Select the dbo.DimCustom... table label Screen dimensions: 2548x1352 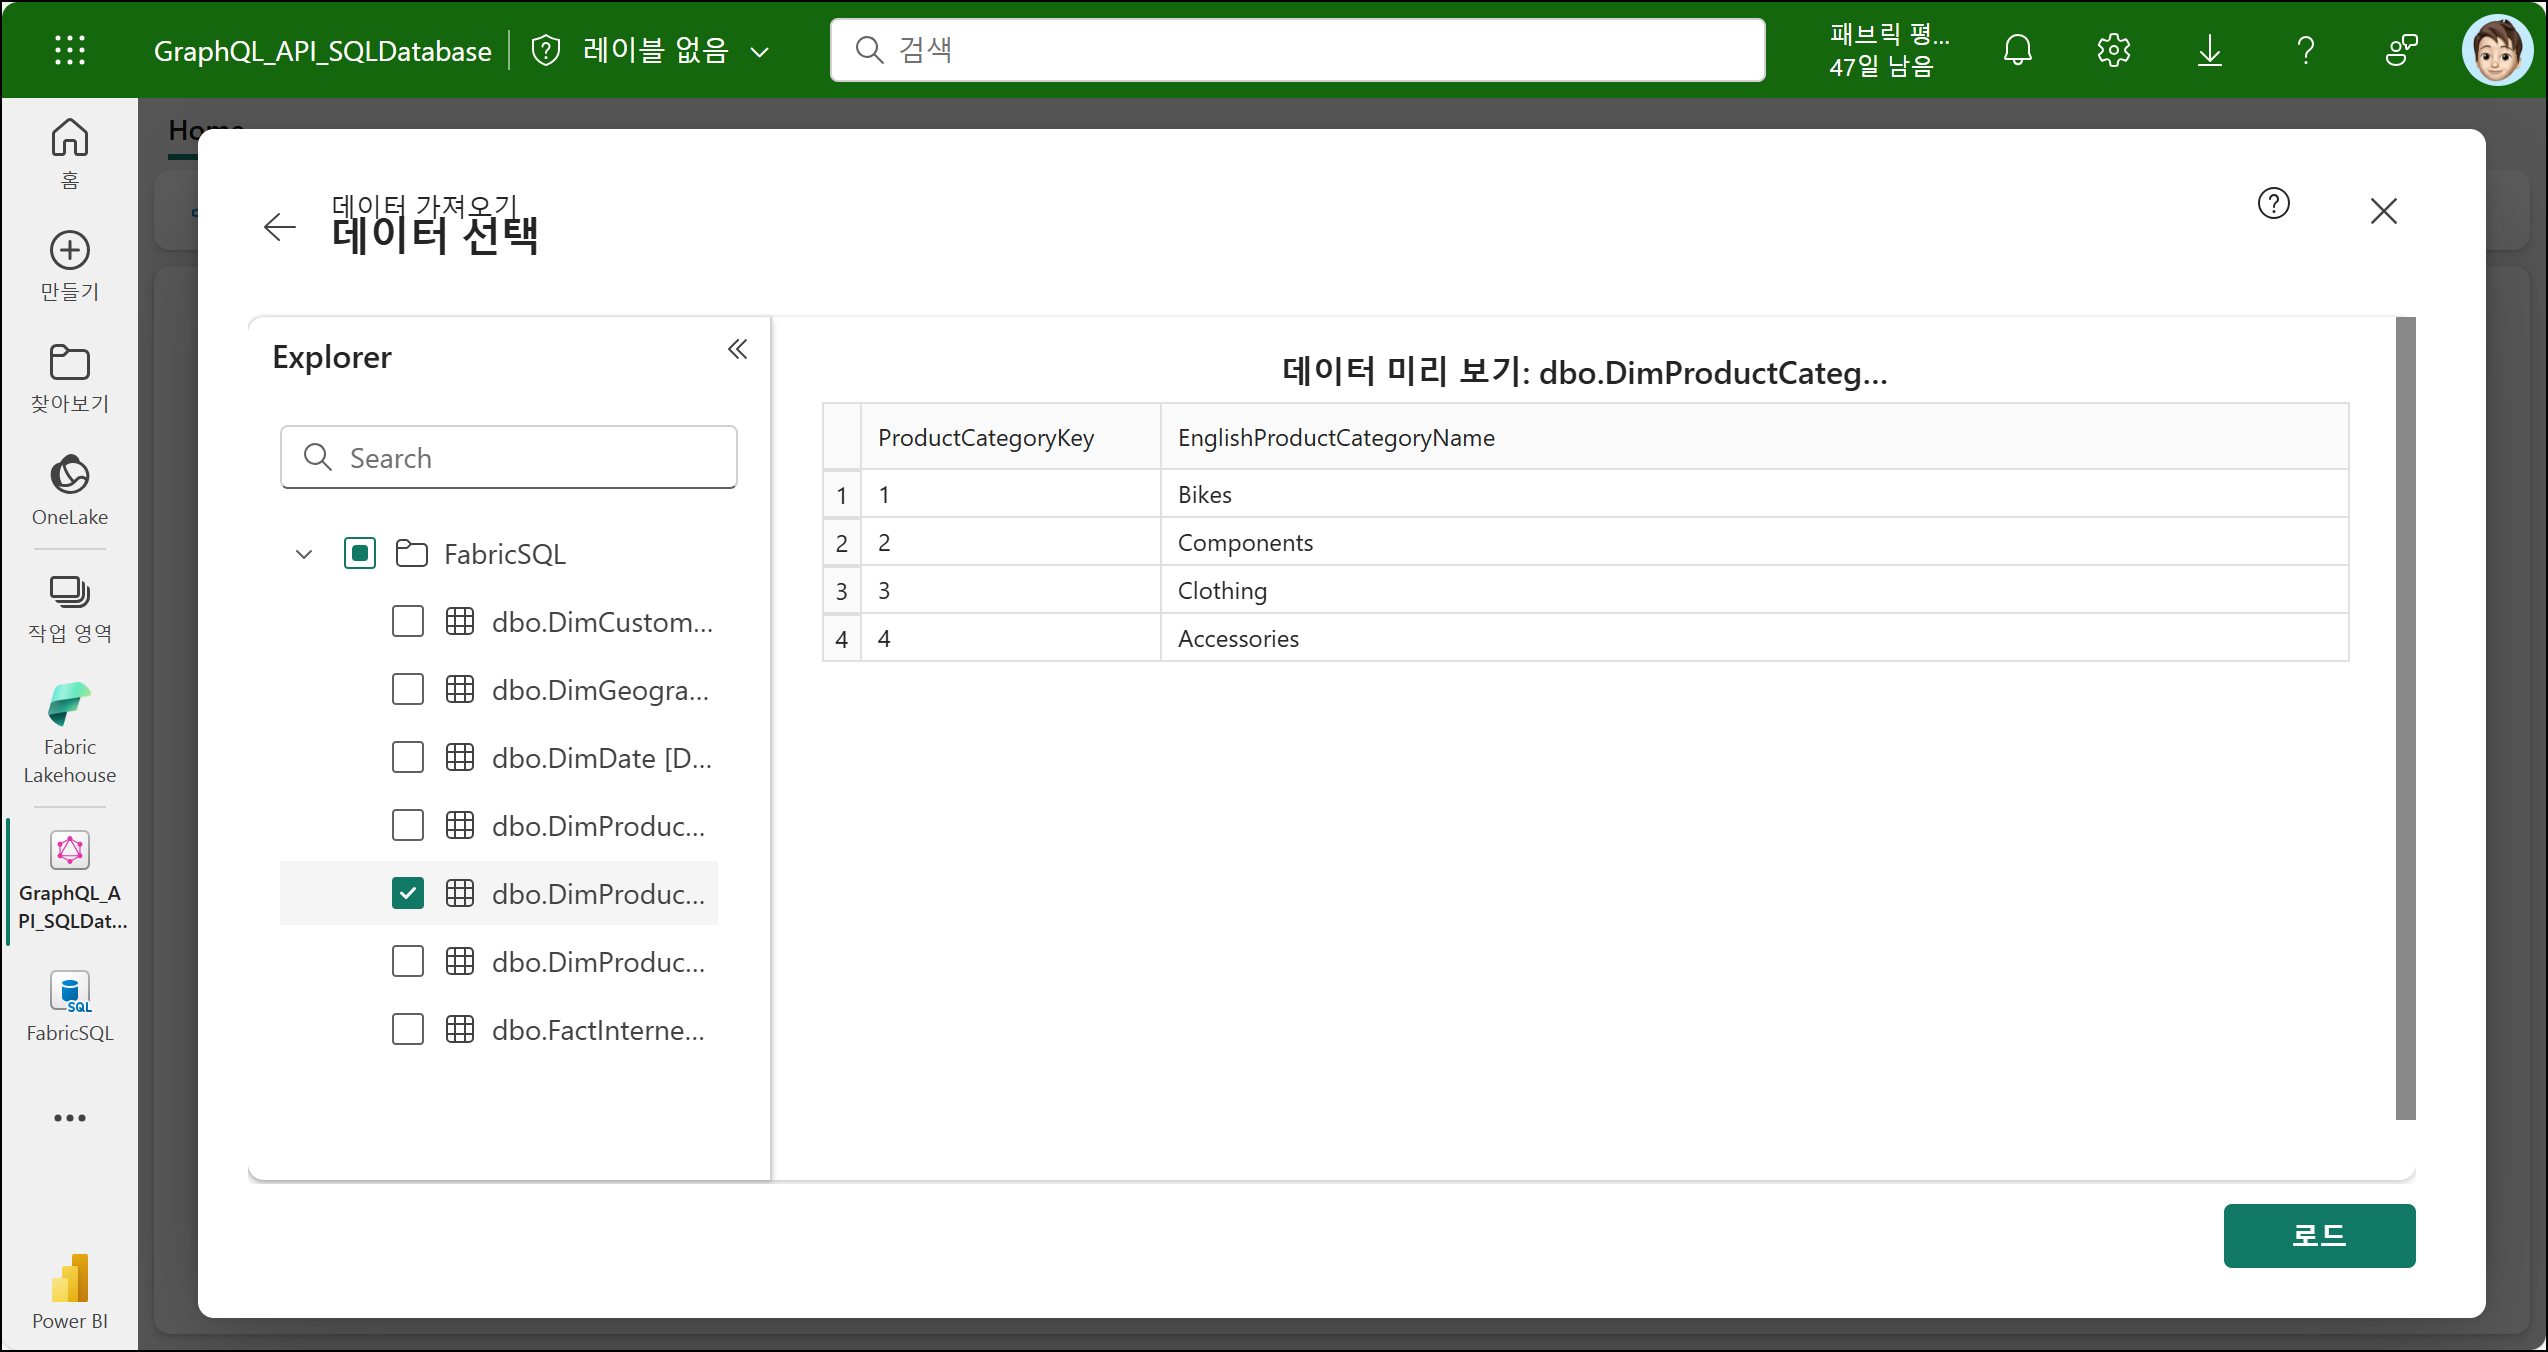[x=602, y=622]
